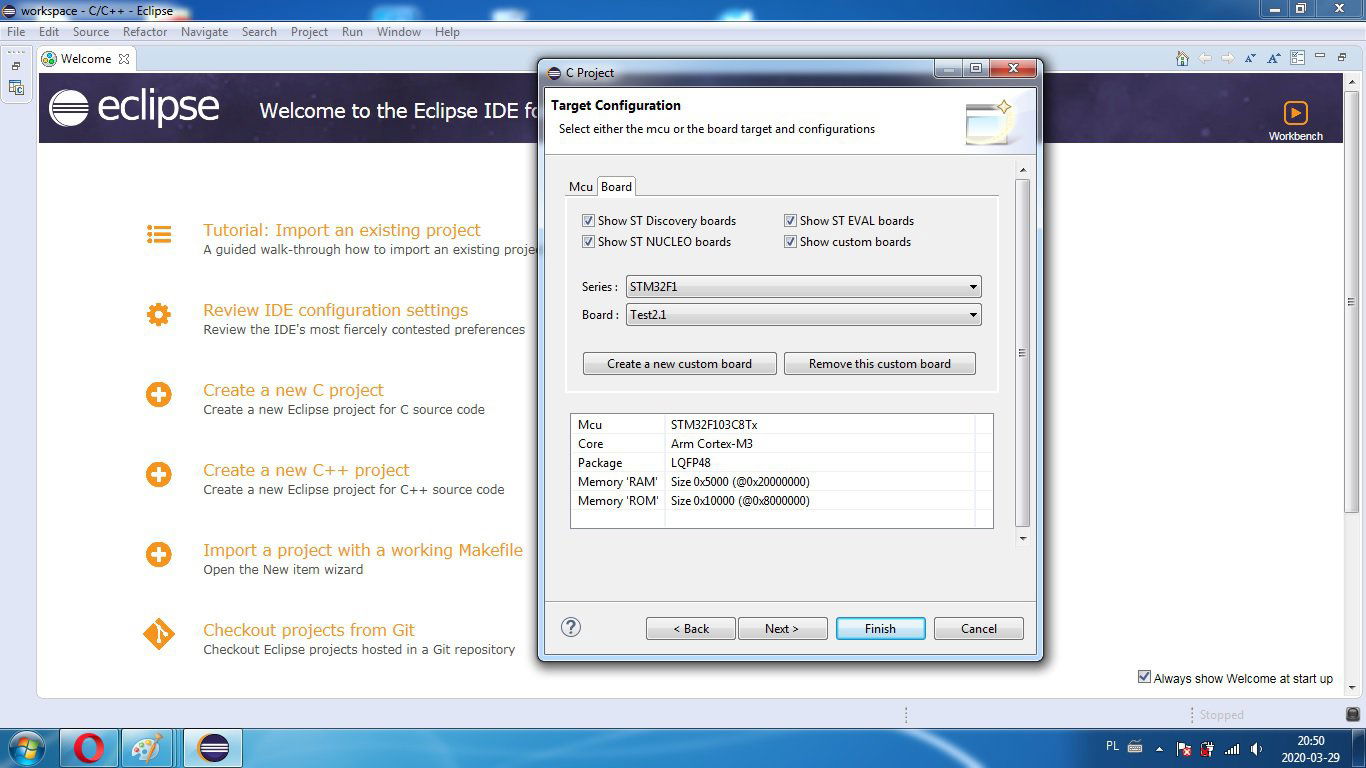Open the C/C++ perspective icon in left trim
The height and width of the screenshot is (768, 1366).
point(16,88)
